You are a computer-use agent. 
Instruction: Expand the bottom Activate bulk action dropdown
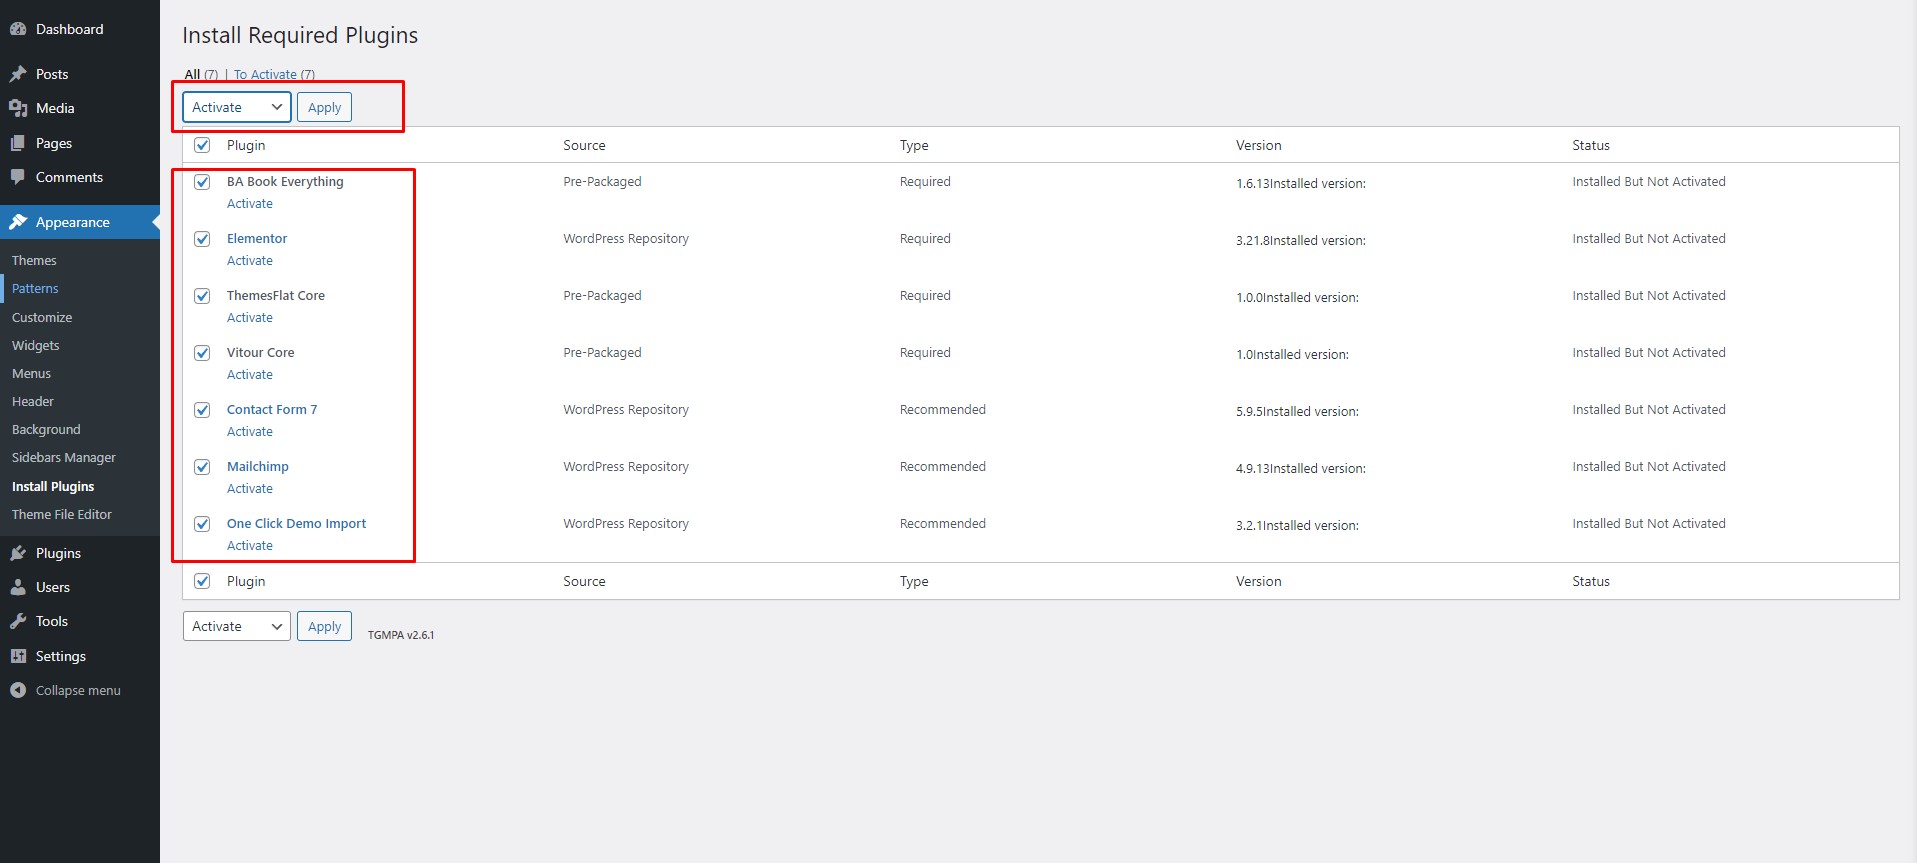click(x=237, y=626)
